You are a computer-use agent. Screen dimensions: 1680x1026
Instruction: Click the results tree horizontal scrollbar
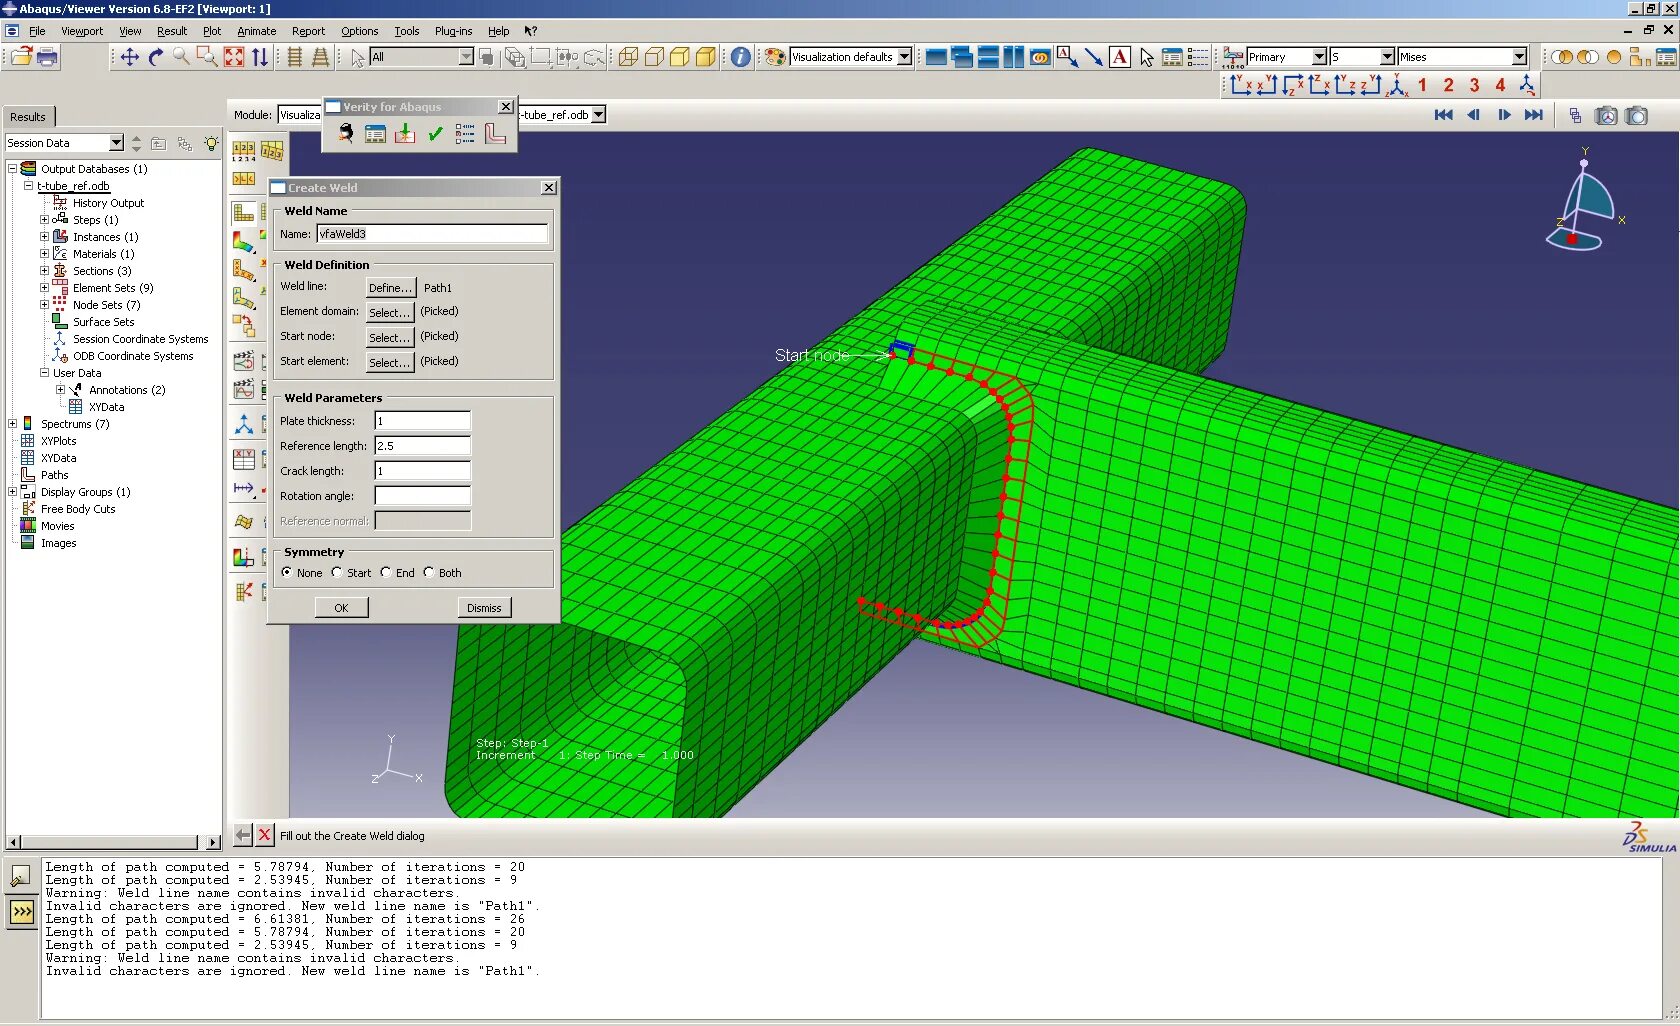(x=113, y=842)
